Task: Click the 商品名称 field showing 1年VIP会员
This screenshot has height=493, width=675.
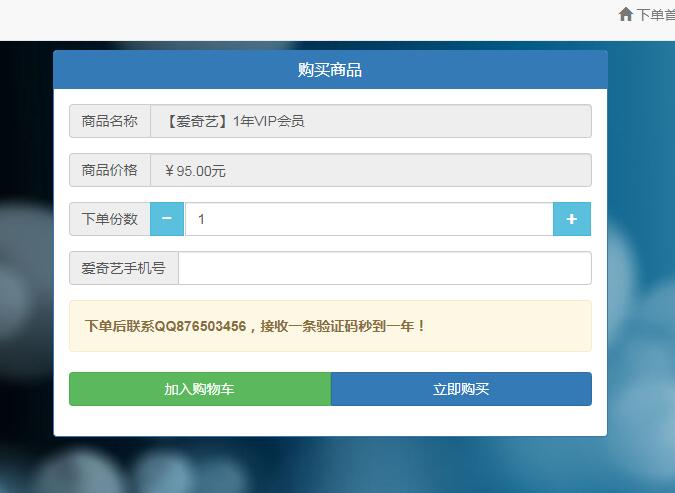Action: click(371, 121)
